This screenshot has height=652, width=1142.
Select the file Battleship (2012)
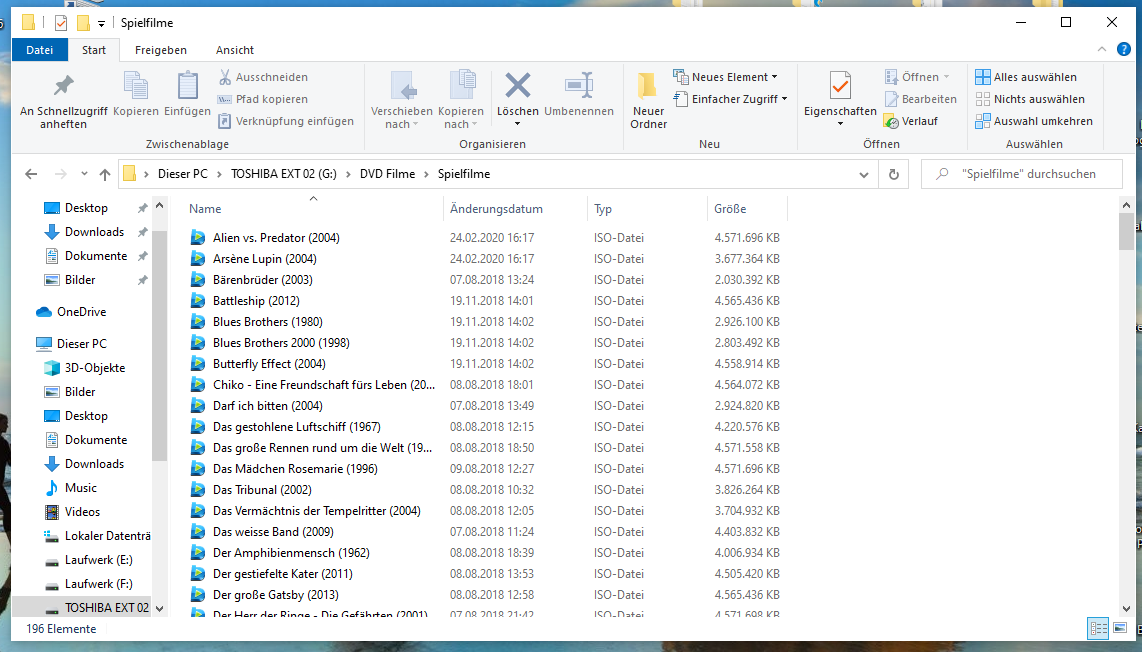256,301
